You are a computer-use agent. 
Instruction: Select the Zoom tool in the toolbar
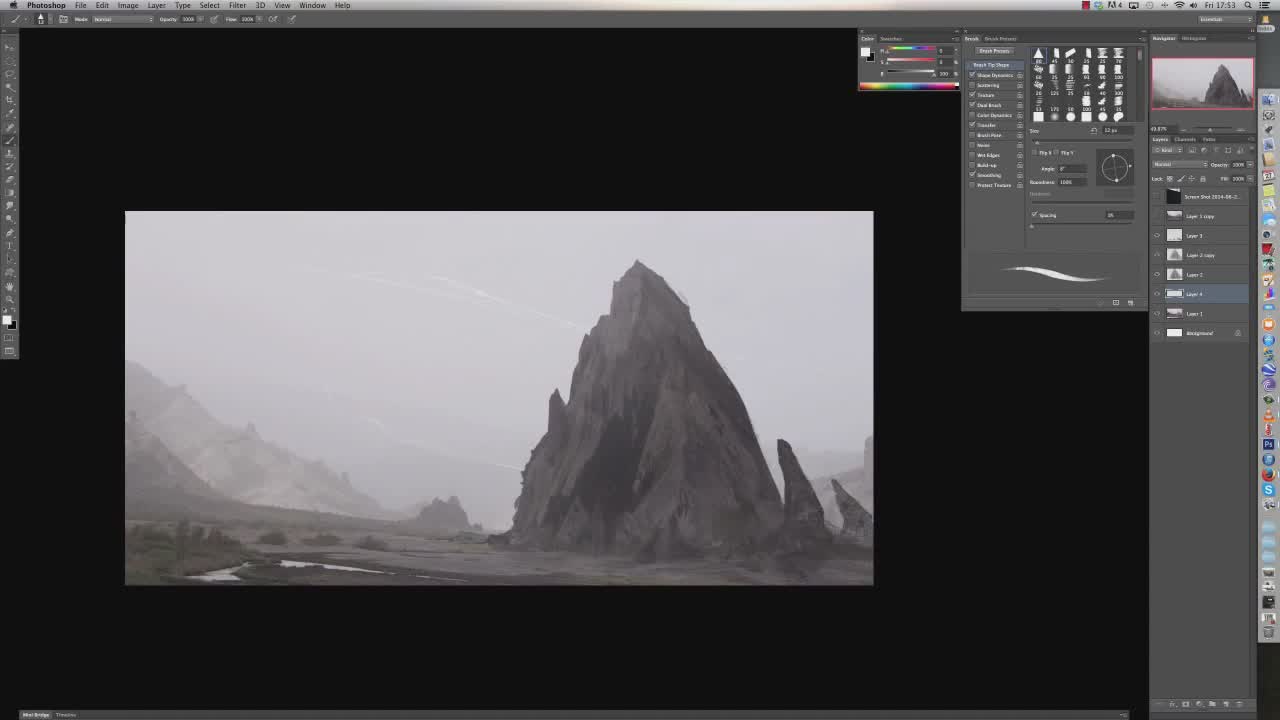tap(10, 298)
